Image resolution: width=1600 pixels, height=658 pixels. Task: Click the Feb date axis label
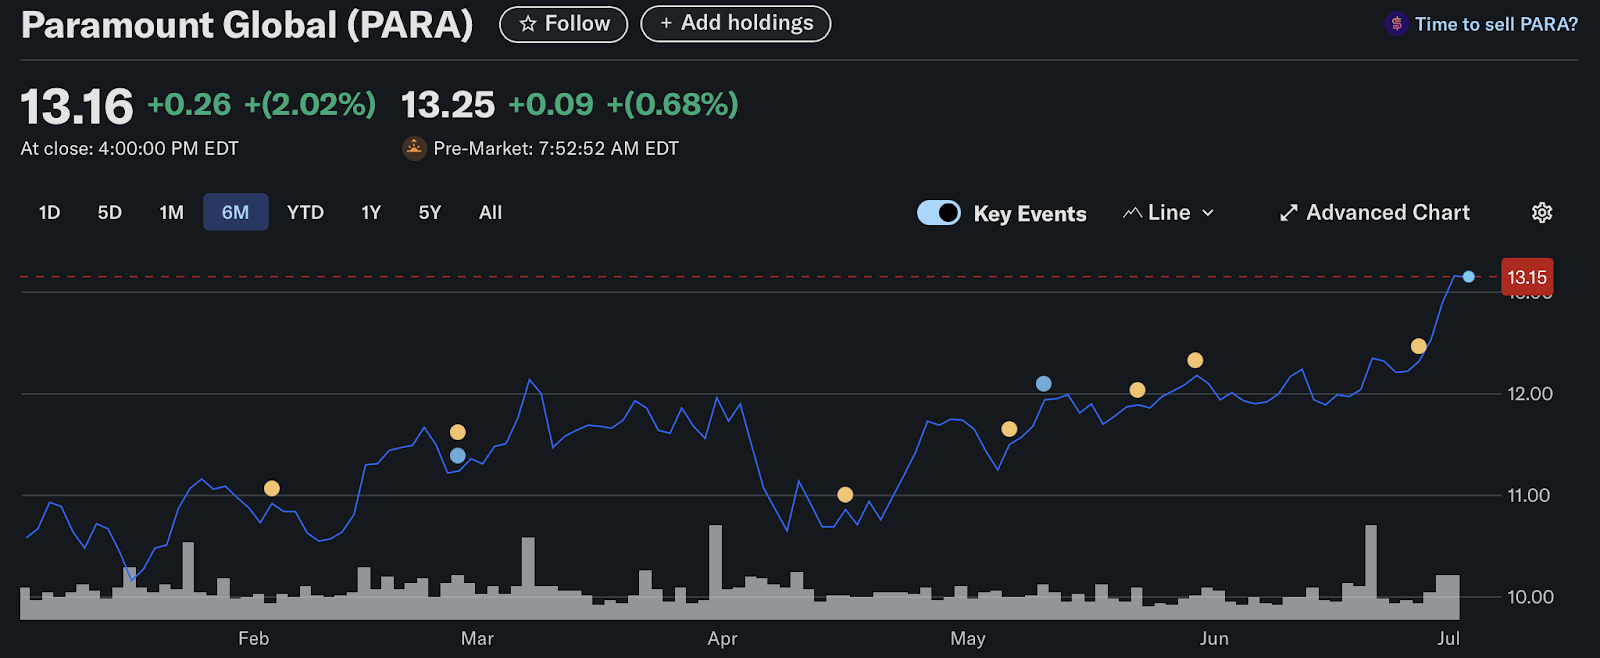(x=254, y=639)
